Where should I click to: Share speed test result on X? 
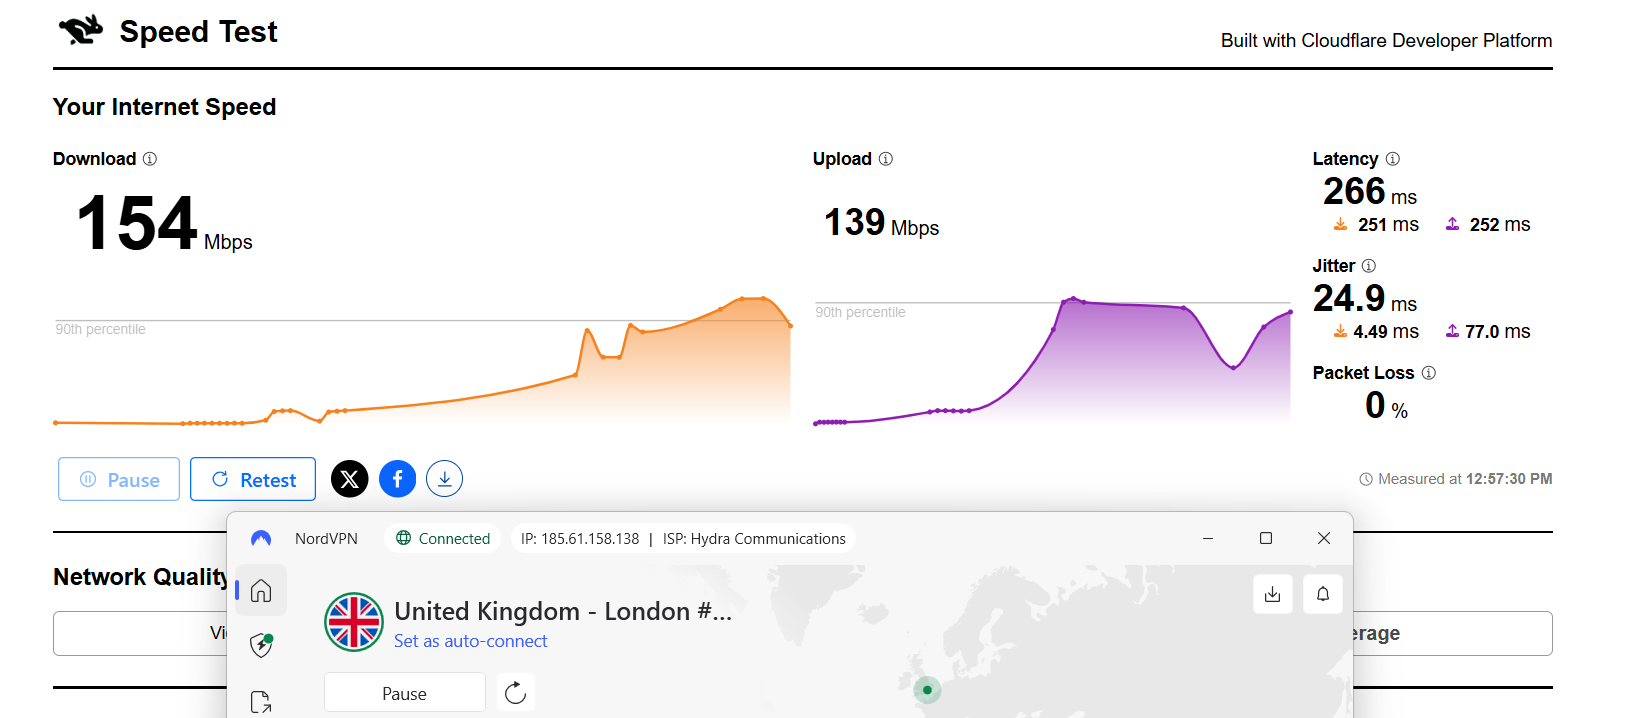[x=350, y=479]
